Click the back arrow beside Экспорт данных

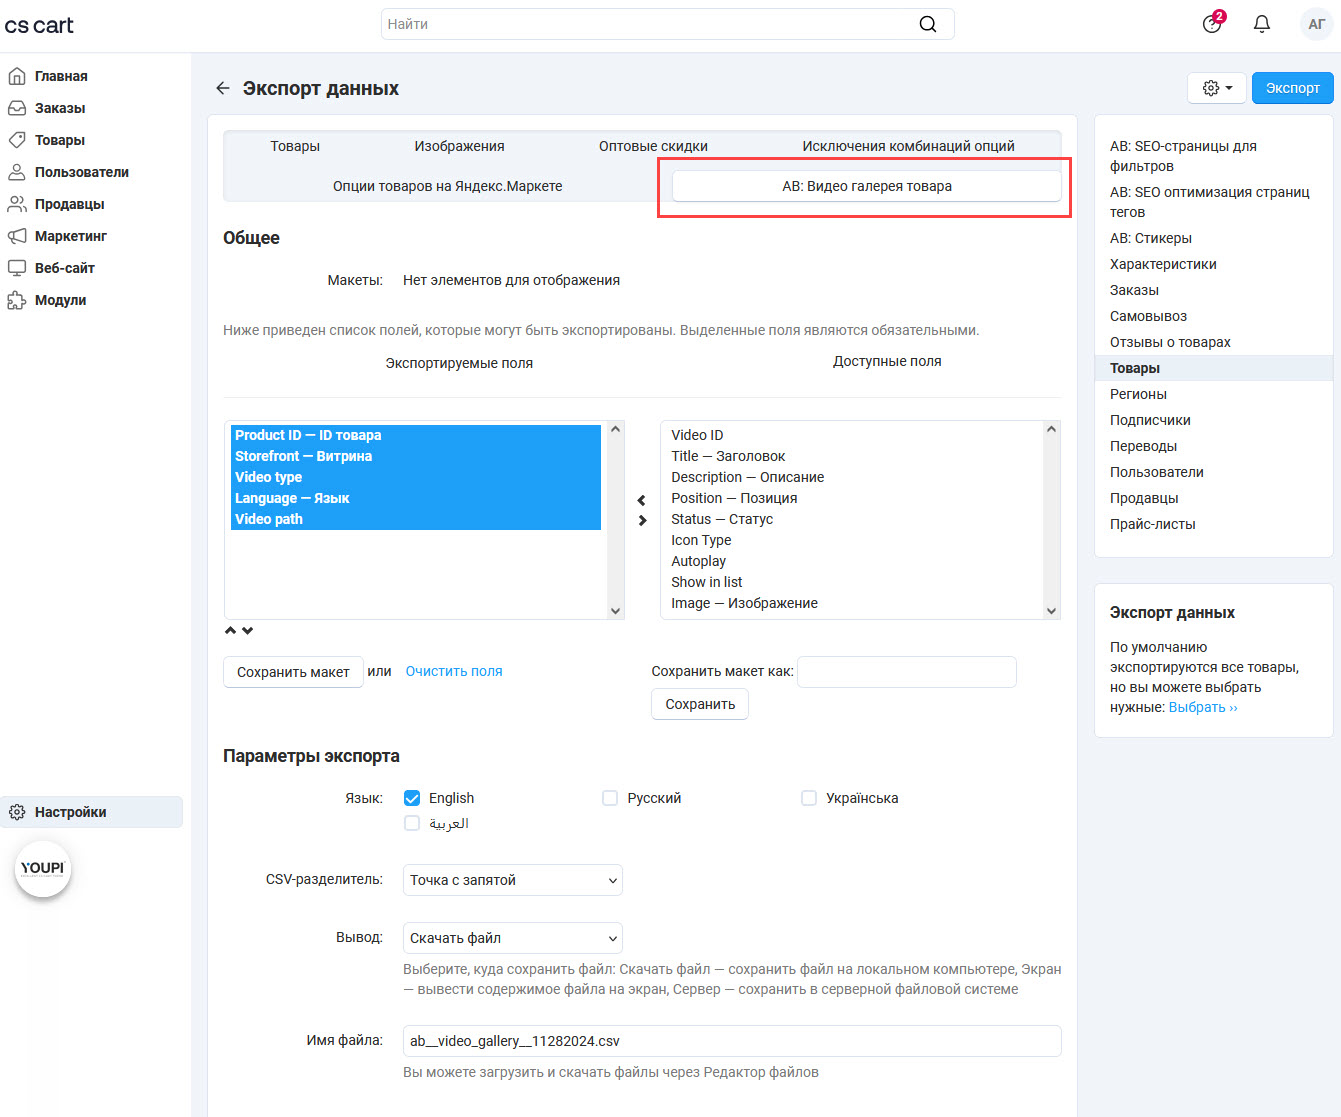click(x=222, y=88)
